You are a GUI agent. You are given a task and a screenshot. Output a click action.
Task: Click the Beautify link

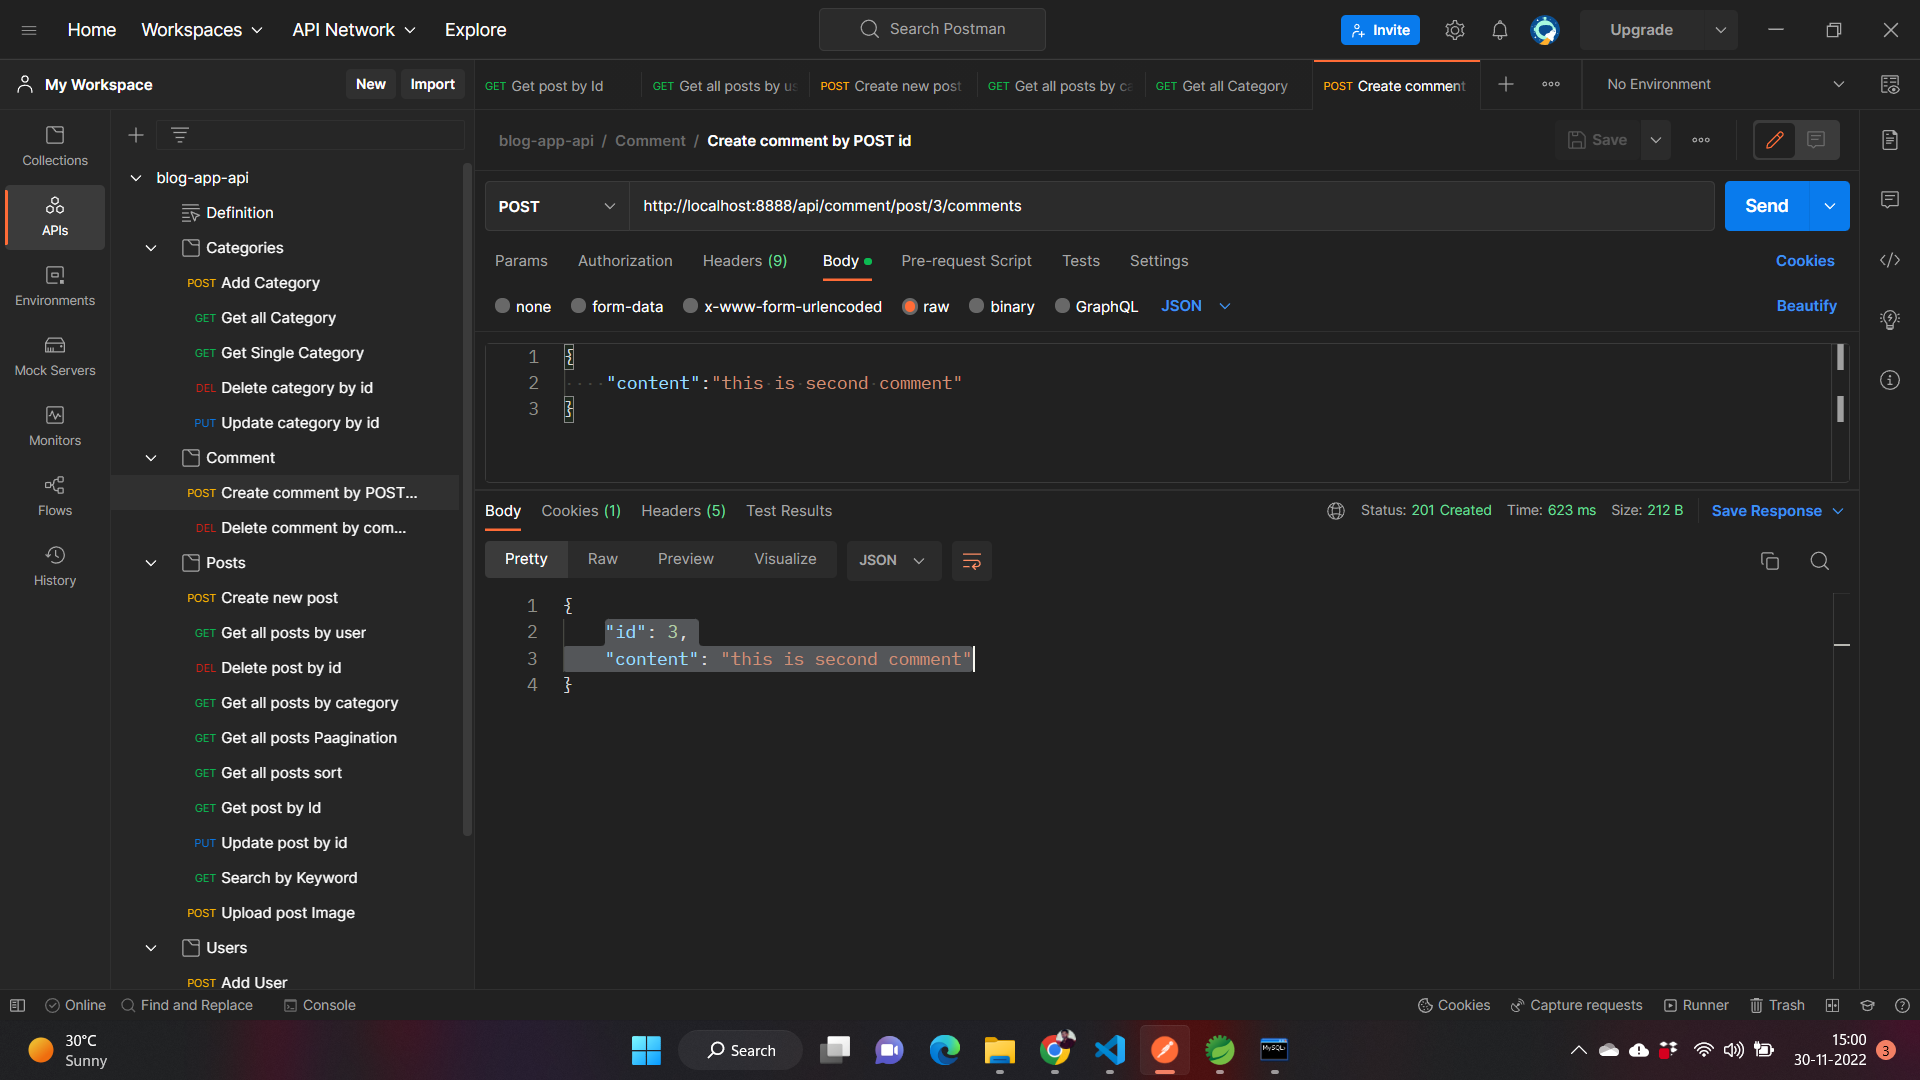(1805, 306)
